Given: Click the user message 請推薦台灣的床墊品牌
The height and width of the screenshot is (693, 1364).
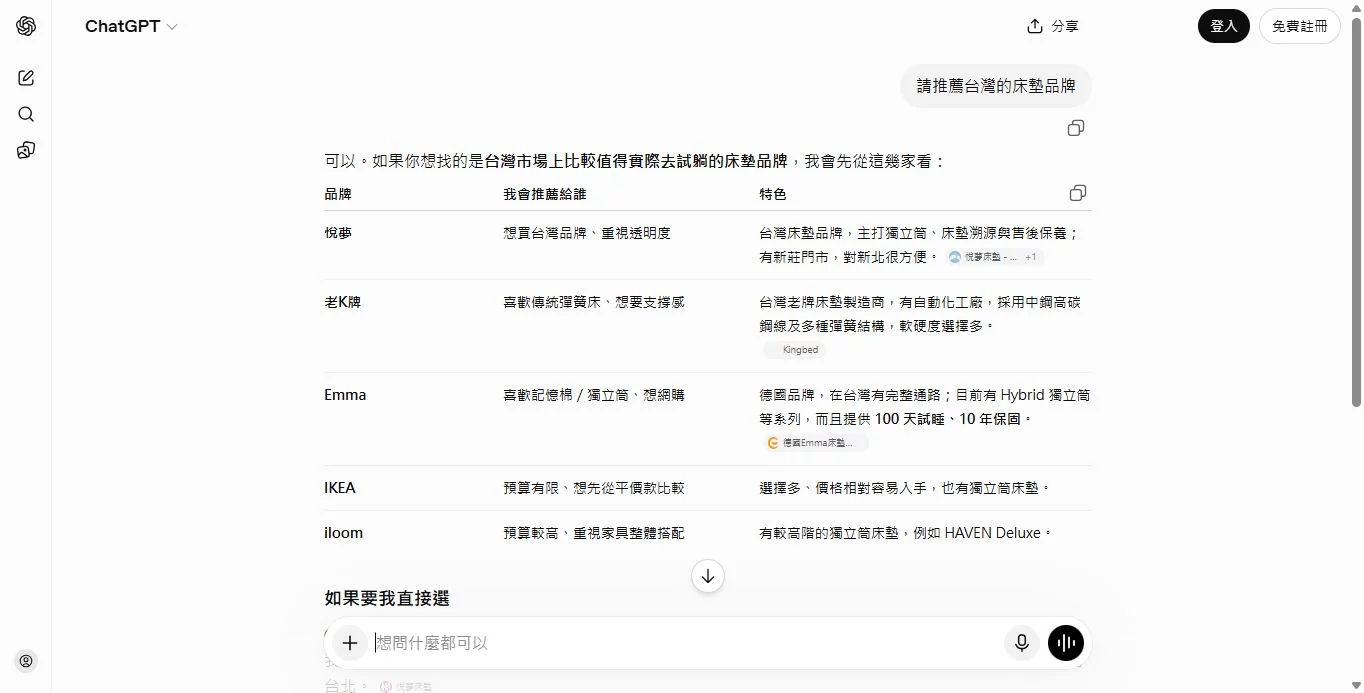Looking at the screenshot, I should (x=996, y=86).
